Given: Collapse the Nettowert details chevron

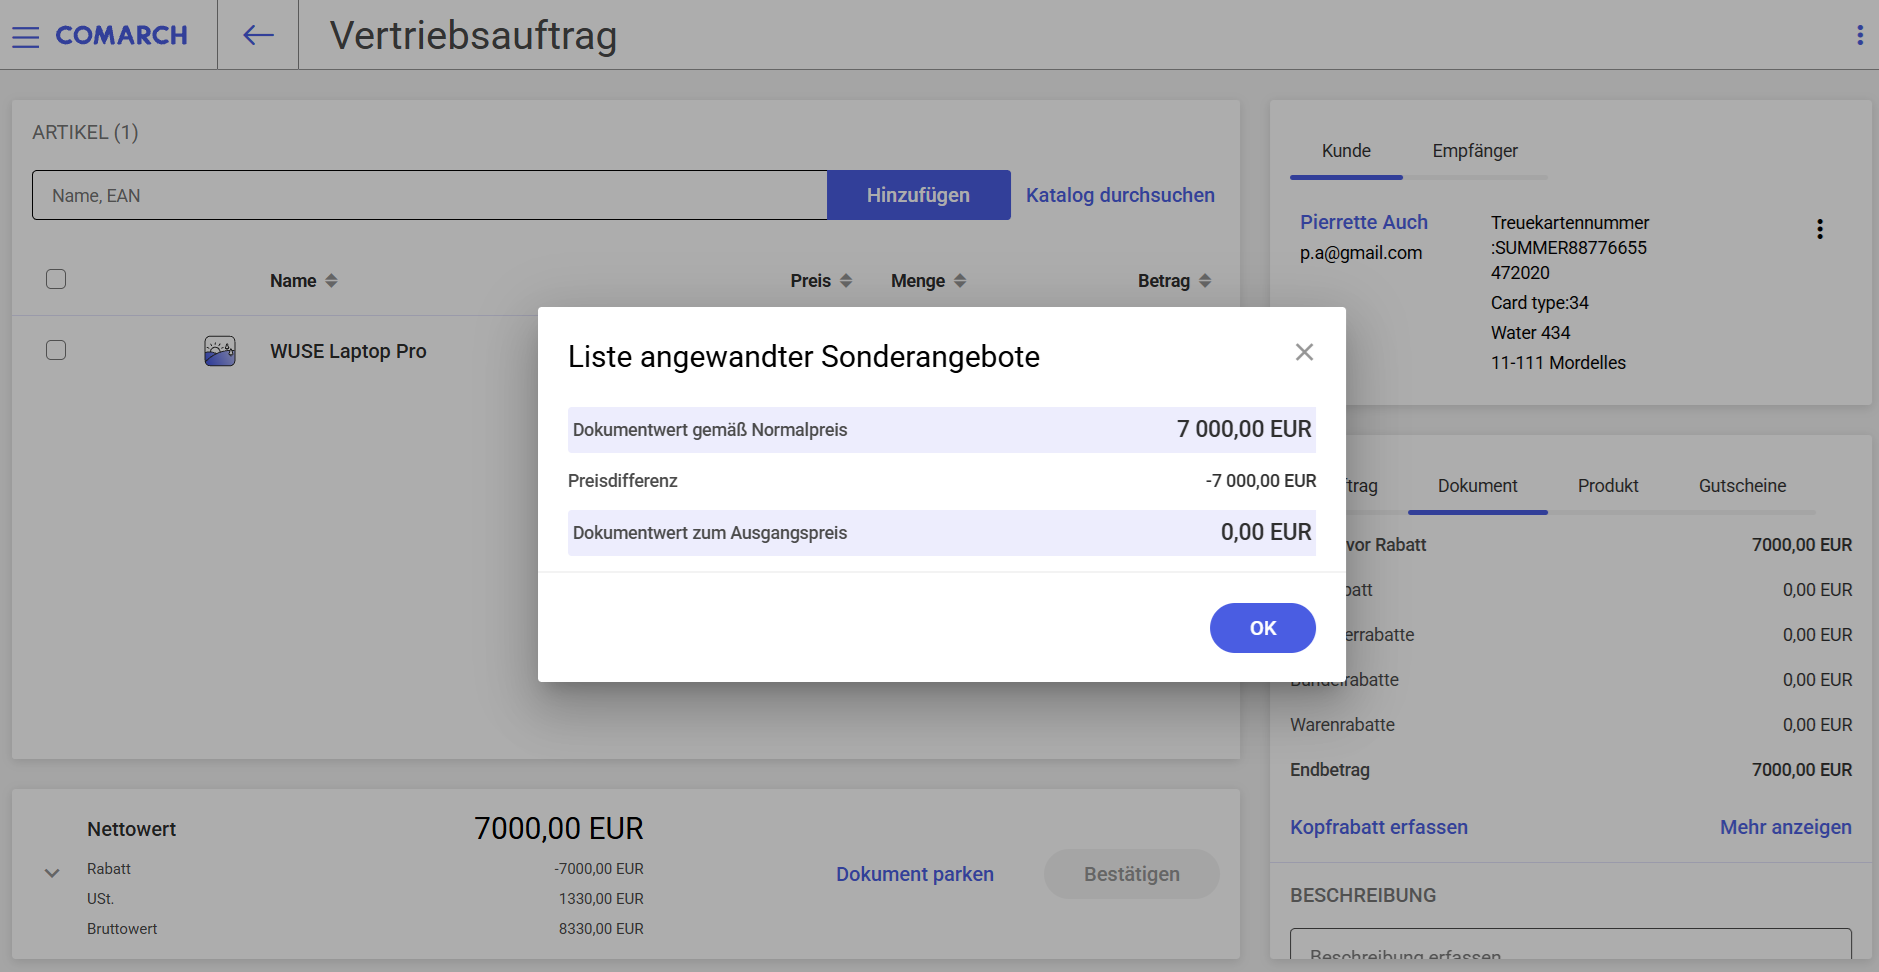Looking at the screenshot, I should point(52,873).
